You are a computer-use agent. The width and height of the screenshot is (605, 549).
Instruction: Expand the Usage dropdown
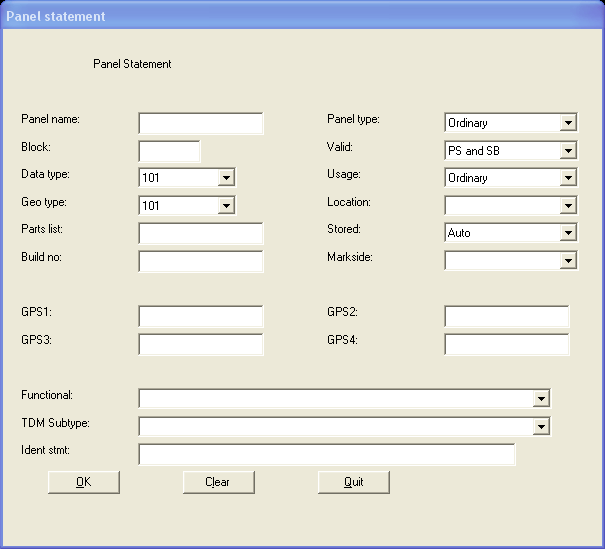pos(511,178)
